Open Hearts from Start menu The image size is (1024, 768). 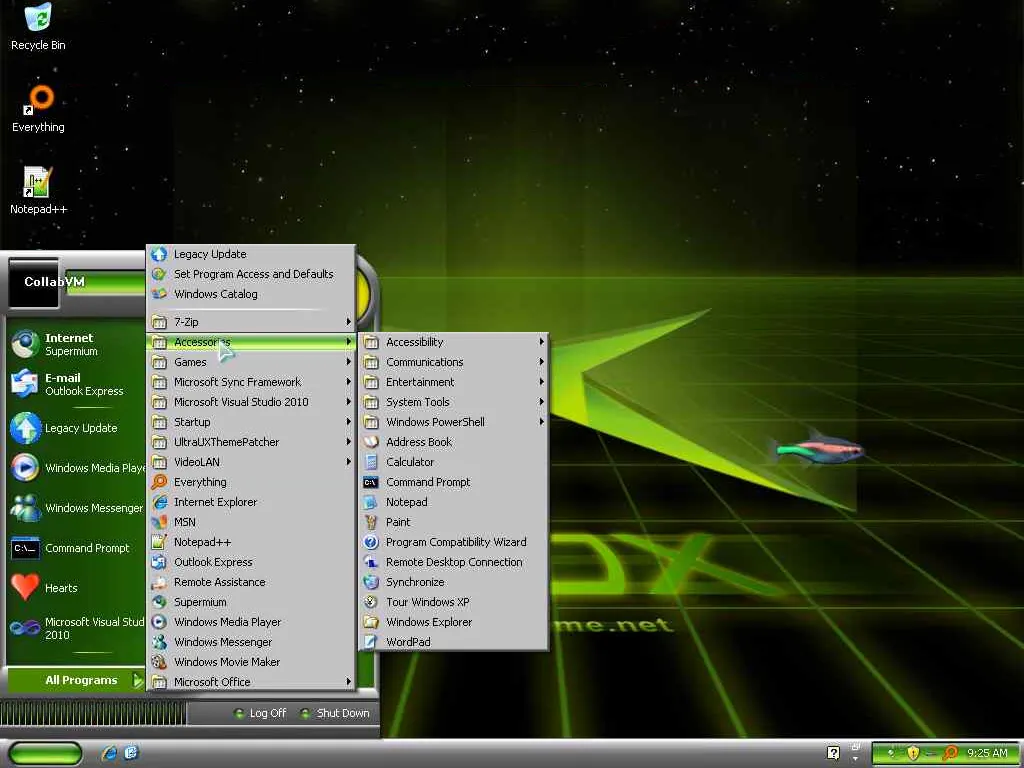(x=76, y=588)
